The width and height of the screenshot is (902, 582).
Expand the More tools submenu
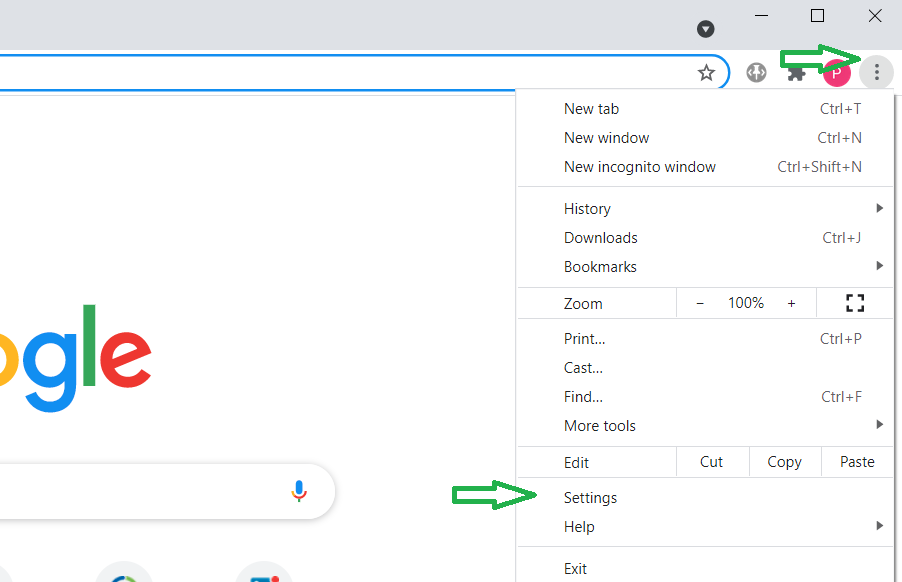click(705, 426)
